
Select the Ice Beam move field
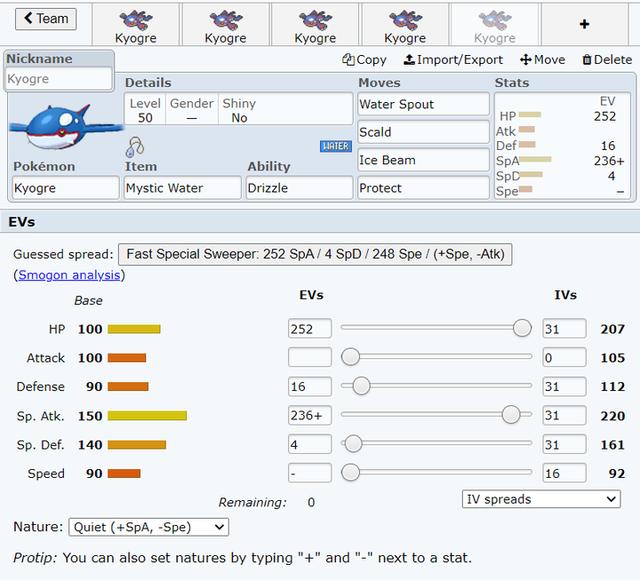click(424, 160)
